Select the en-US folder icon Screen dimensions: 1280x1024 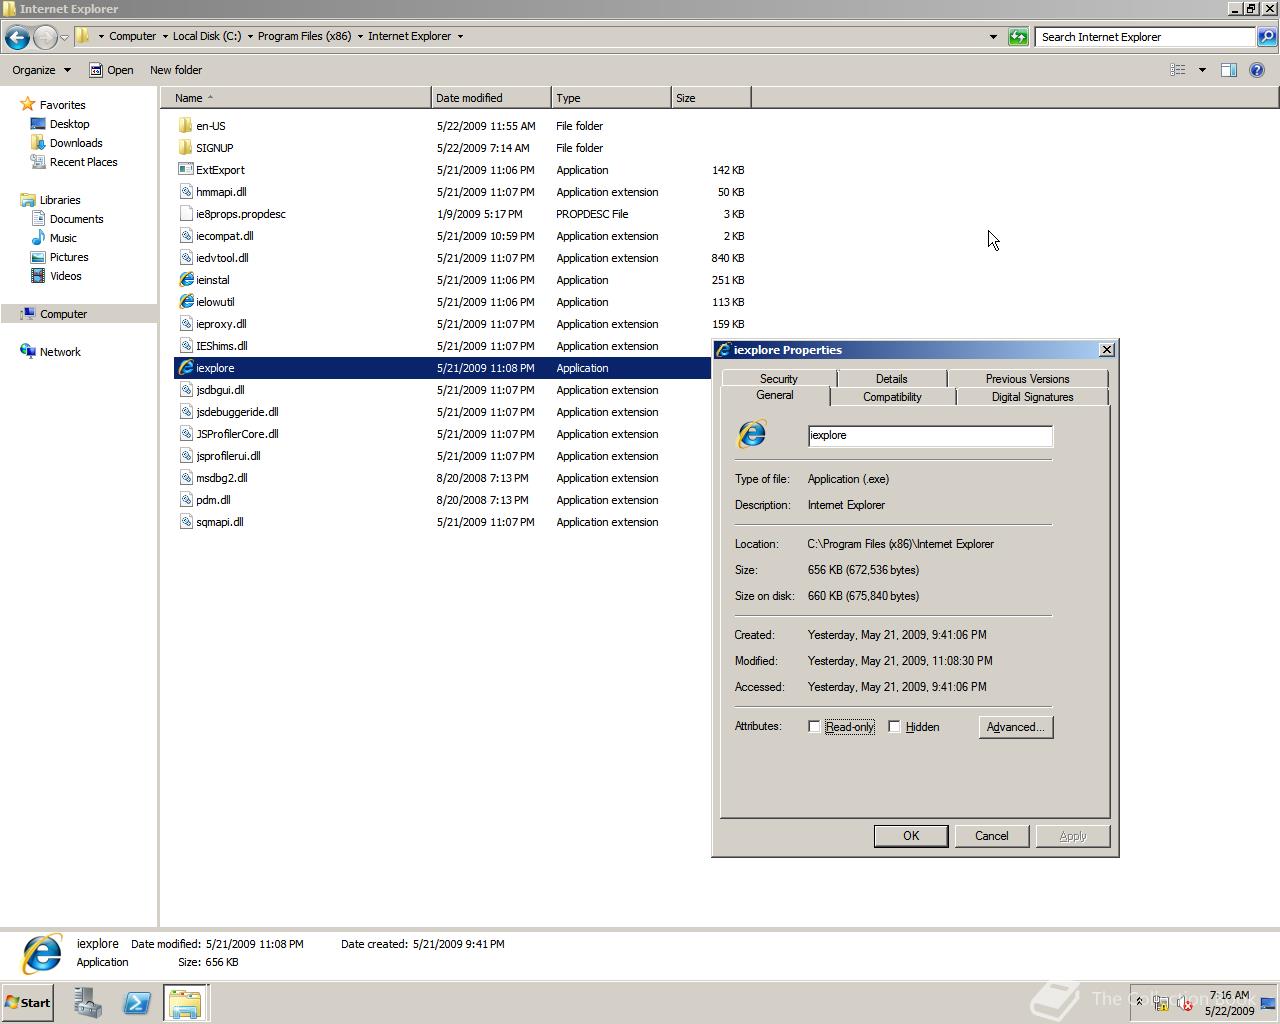click(185, 126)
